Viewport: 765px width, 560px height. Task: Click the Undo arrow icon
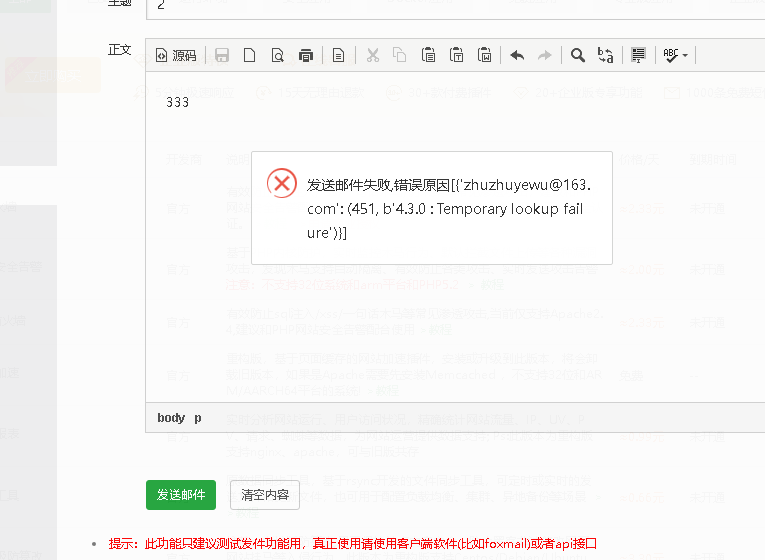(x=517, y=56)
